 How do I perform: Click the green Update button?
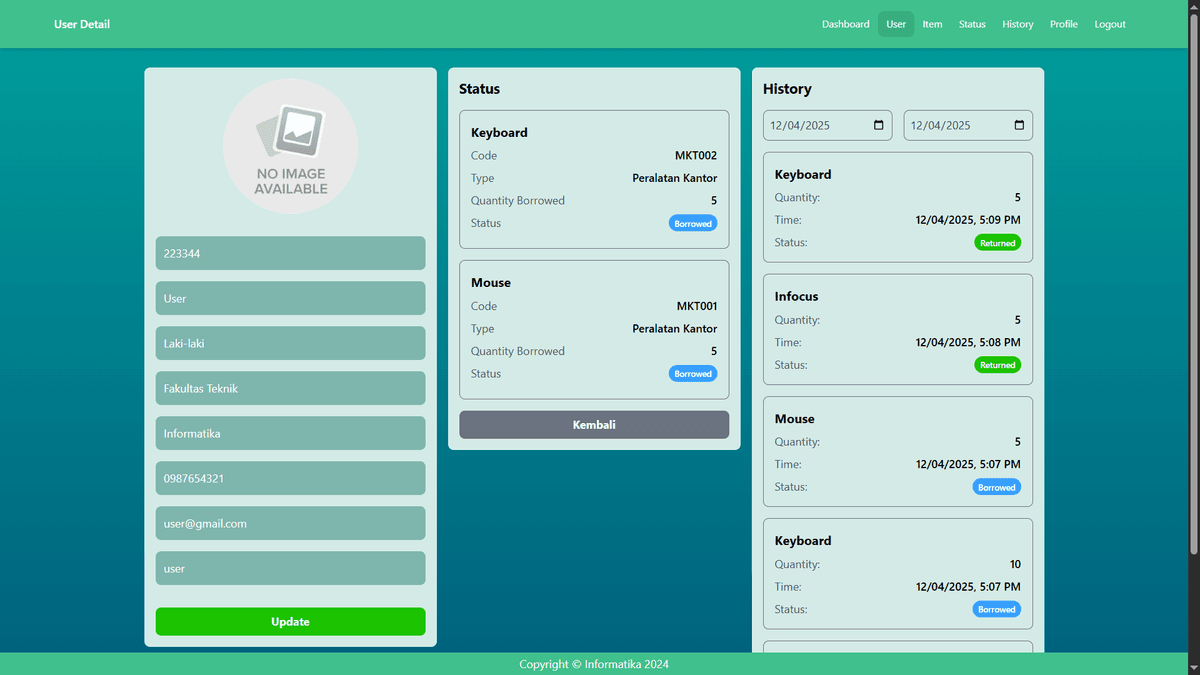click(x=290, y=622)
